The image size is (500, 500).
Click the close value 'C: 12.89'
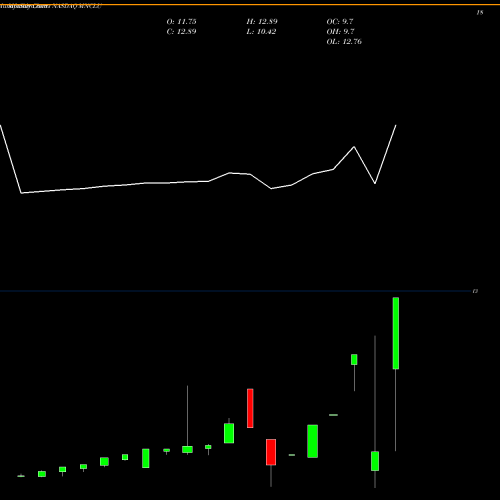coord(181,32)
